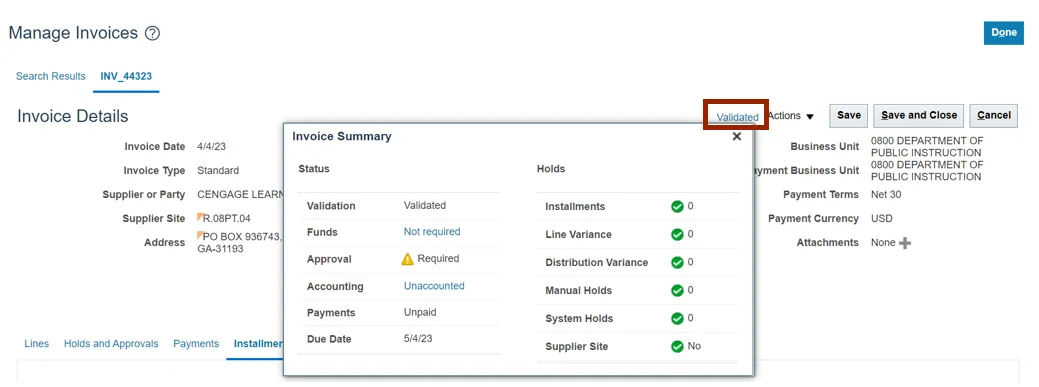This screenshot has height=387, width=1039.
Task: Add an attachment with the plus icon
Action: coord(905,243)
